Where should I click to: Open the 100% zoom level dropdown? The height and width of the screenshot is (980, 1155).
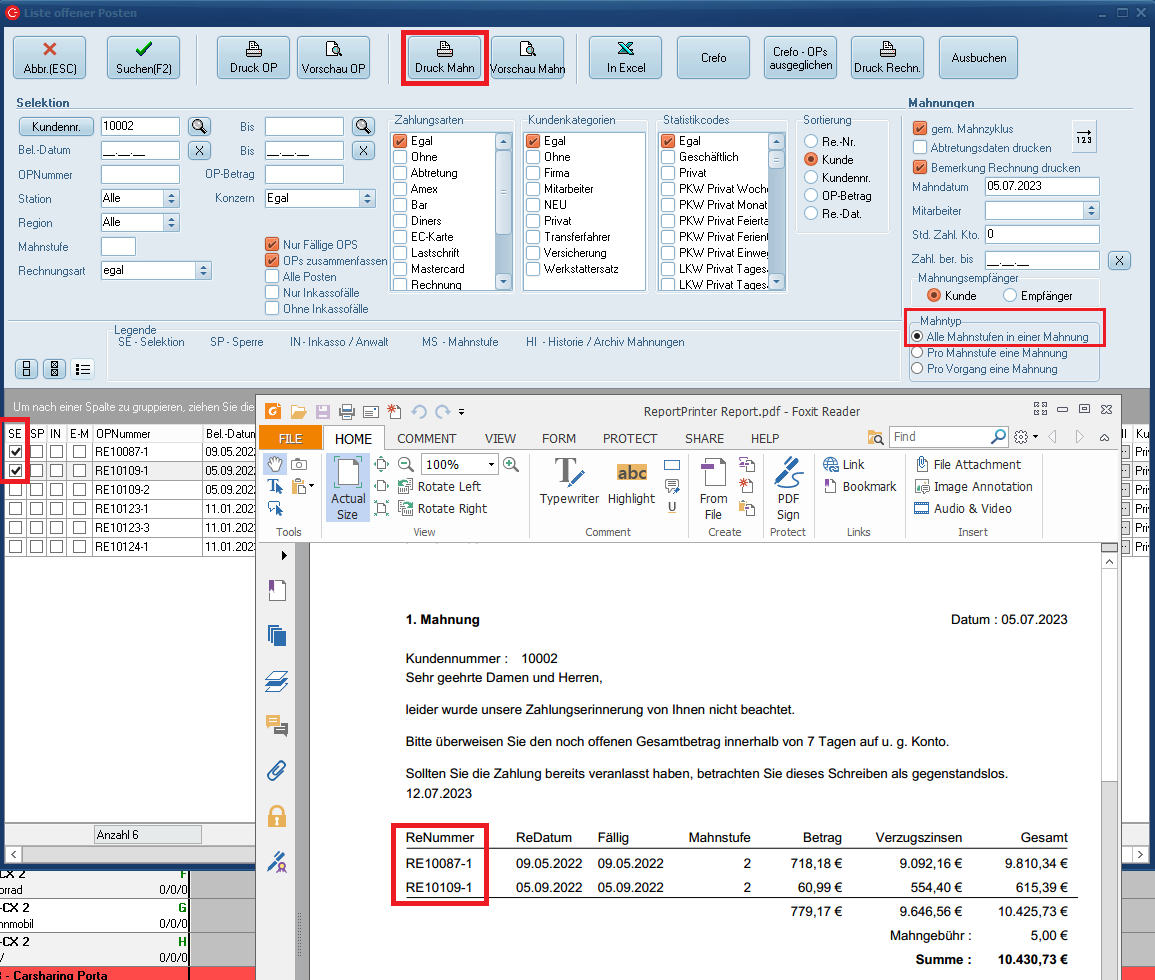pyautogui.click(x=491, y=465)
